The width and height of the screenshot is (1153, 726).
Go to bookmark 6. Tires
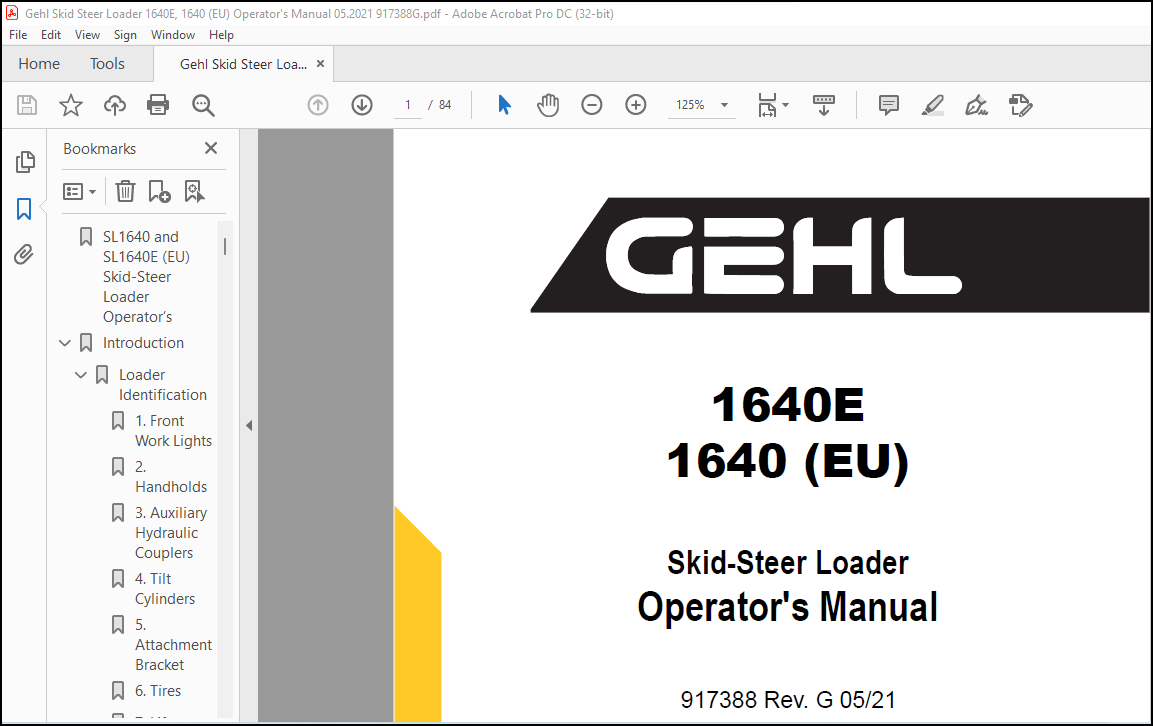click(x=157, y=691)
